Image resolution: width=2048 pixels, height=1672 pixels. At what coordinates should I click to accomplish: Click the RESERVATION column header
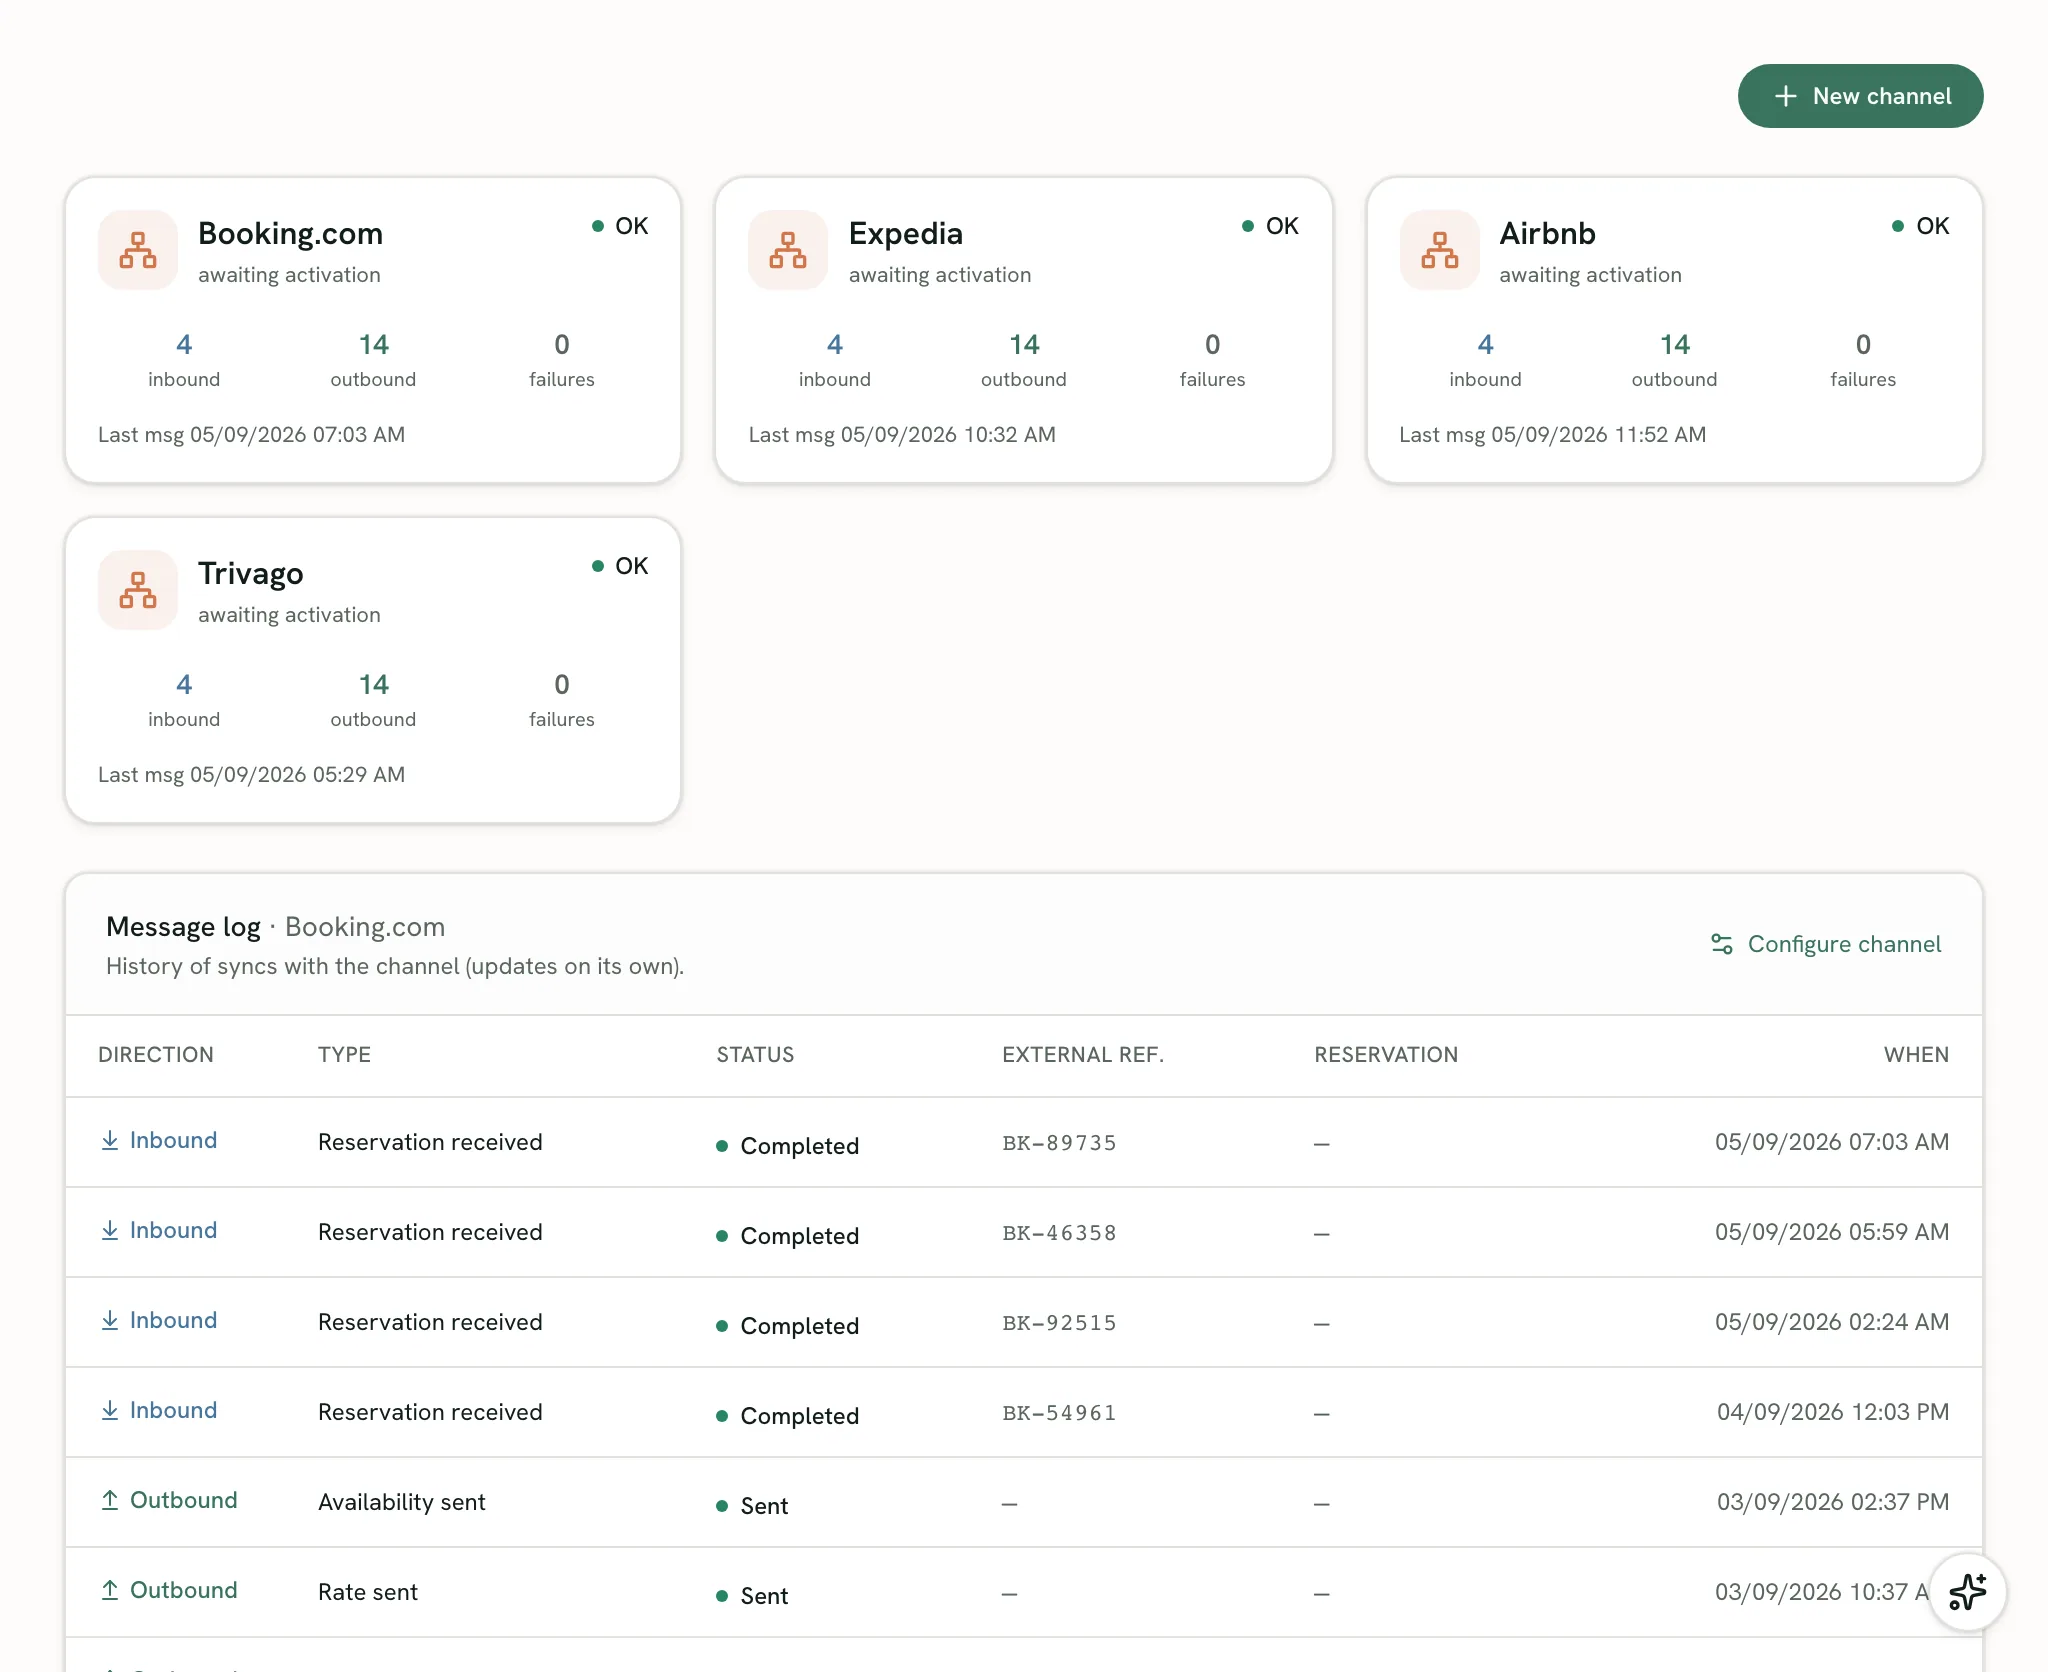coord(1386,1055)
